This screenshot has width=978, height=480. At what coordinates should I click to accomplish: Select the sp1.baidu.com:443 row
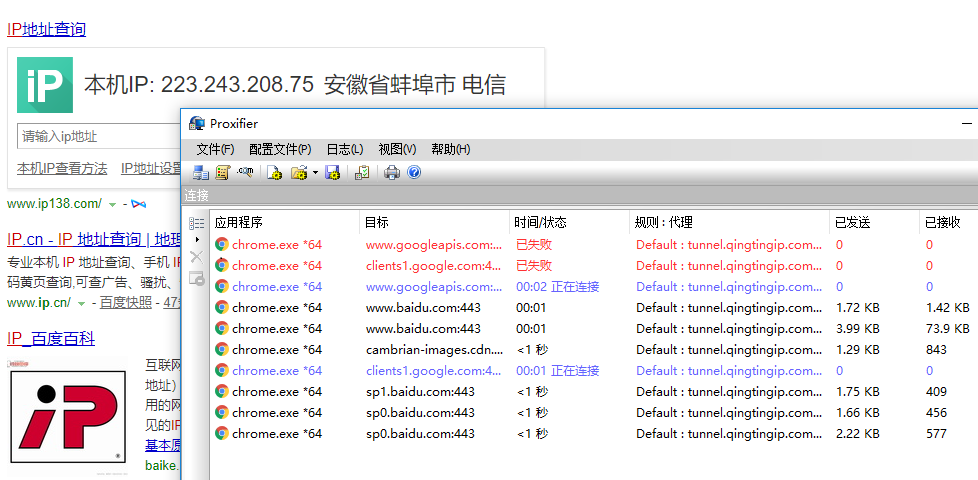tap(594, 391)
